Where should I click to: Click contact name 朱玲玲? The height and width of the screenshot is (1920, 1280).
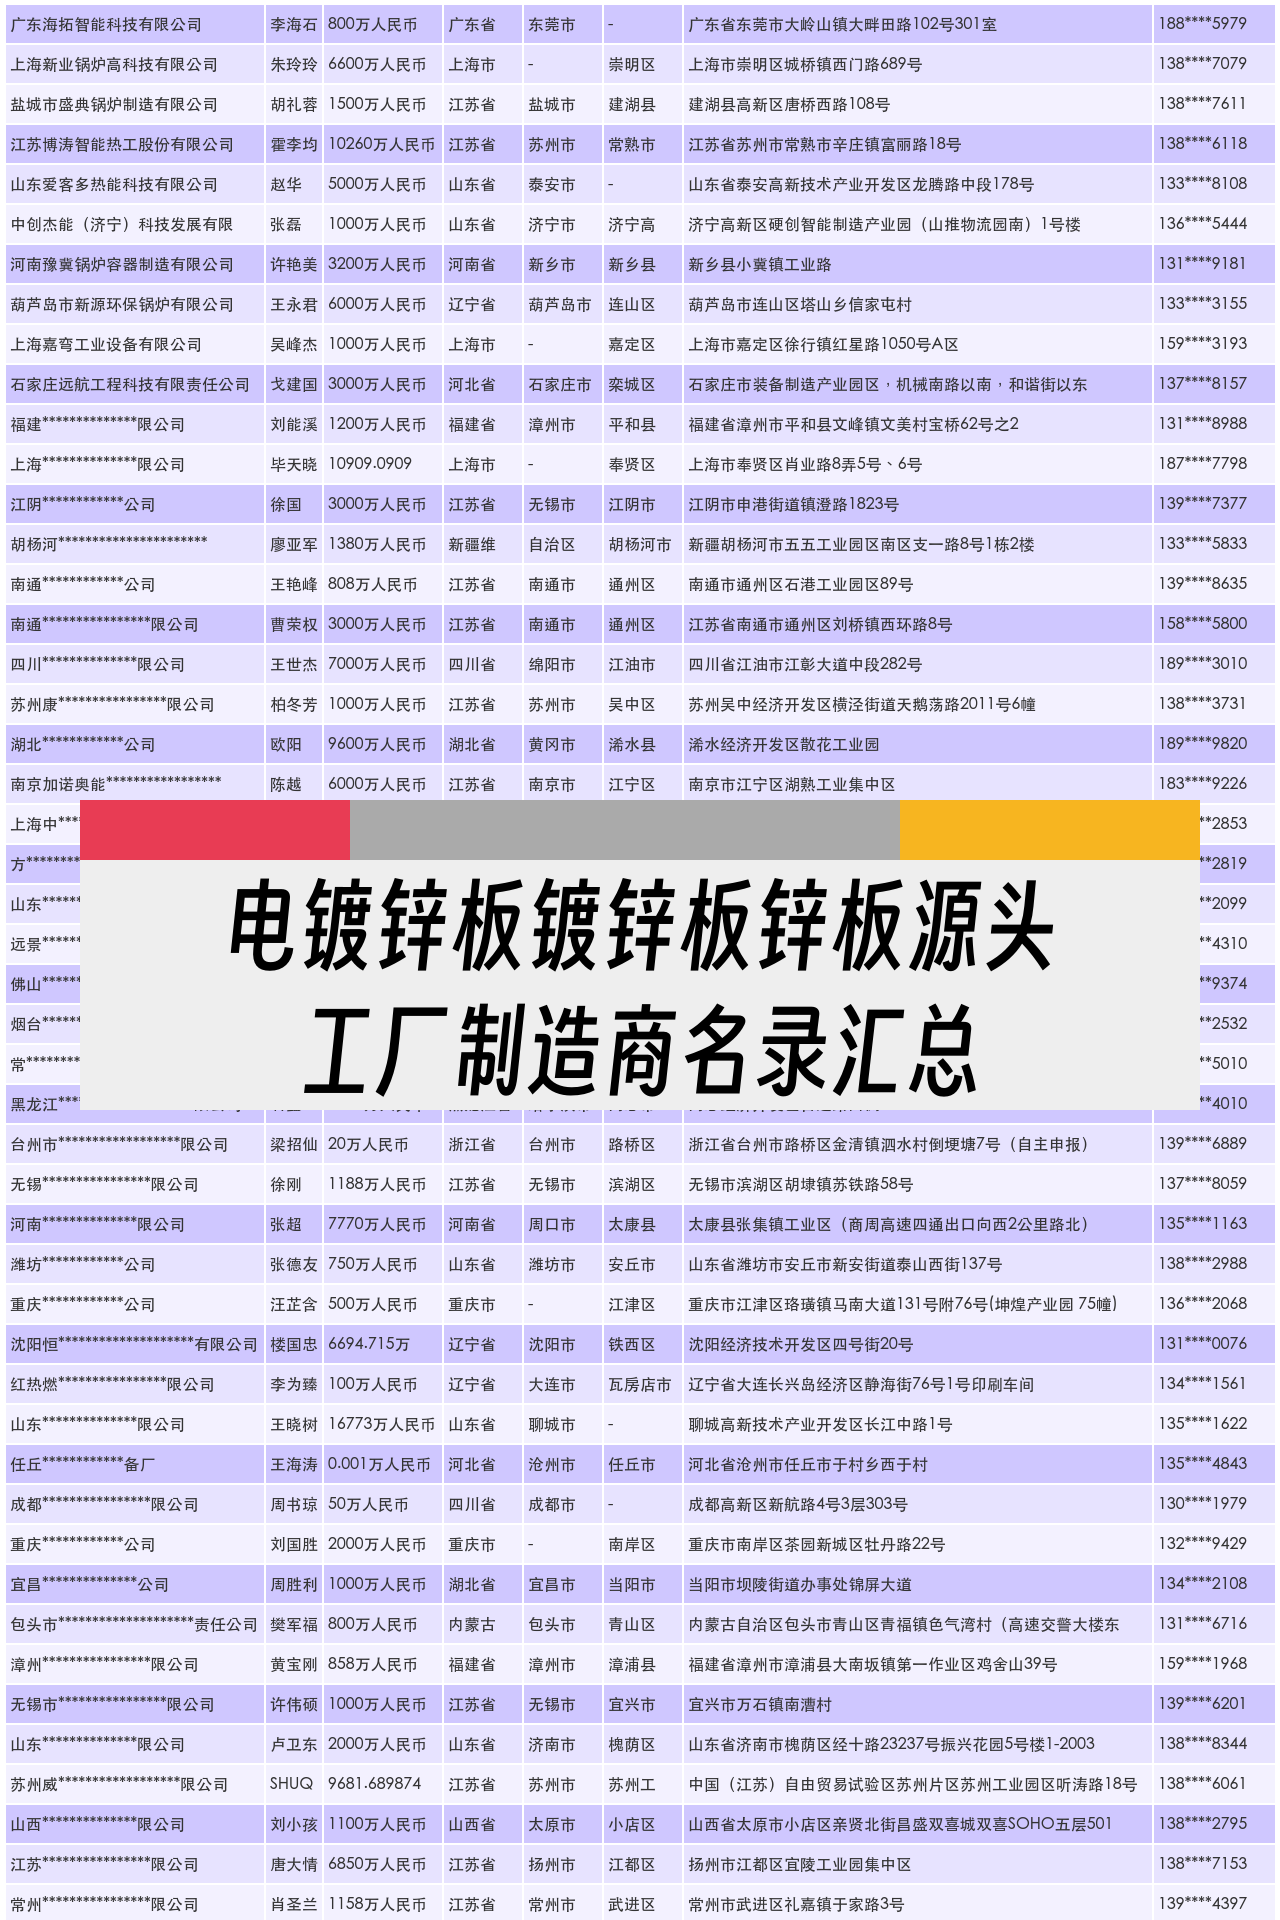tap(293, 64)
